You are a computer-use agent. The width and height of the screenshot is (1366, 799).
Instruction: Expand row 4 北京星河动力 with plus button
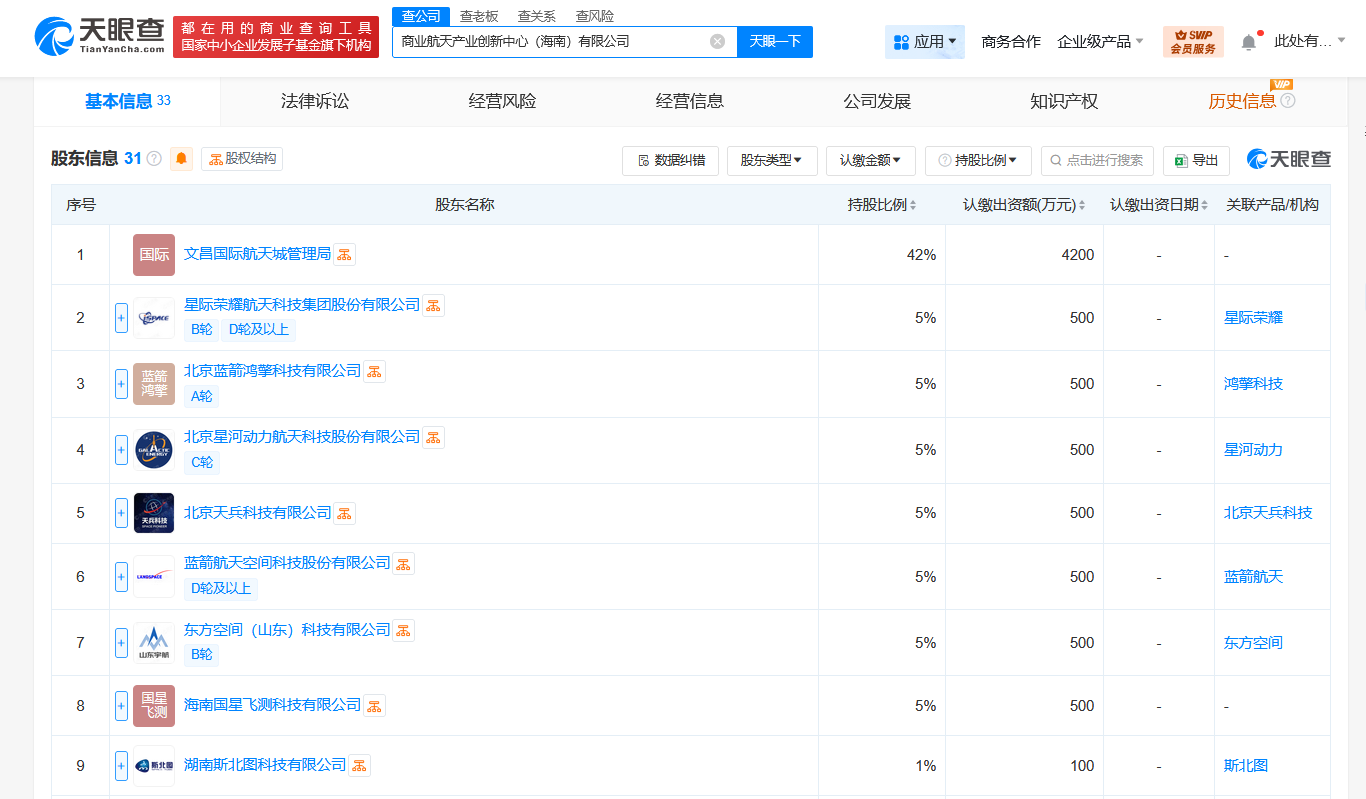[121, 450]
